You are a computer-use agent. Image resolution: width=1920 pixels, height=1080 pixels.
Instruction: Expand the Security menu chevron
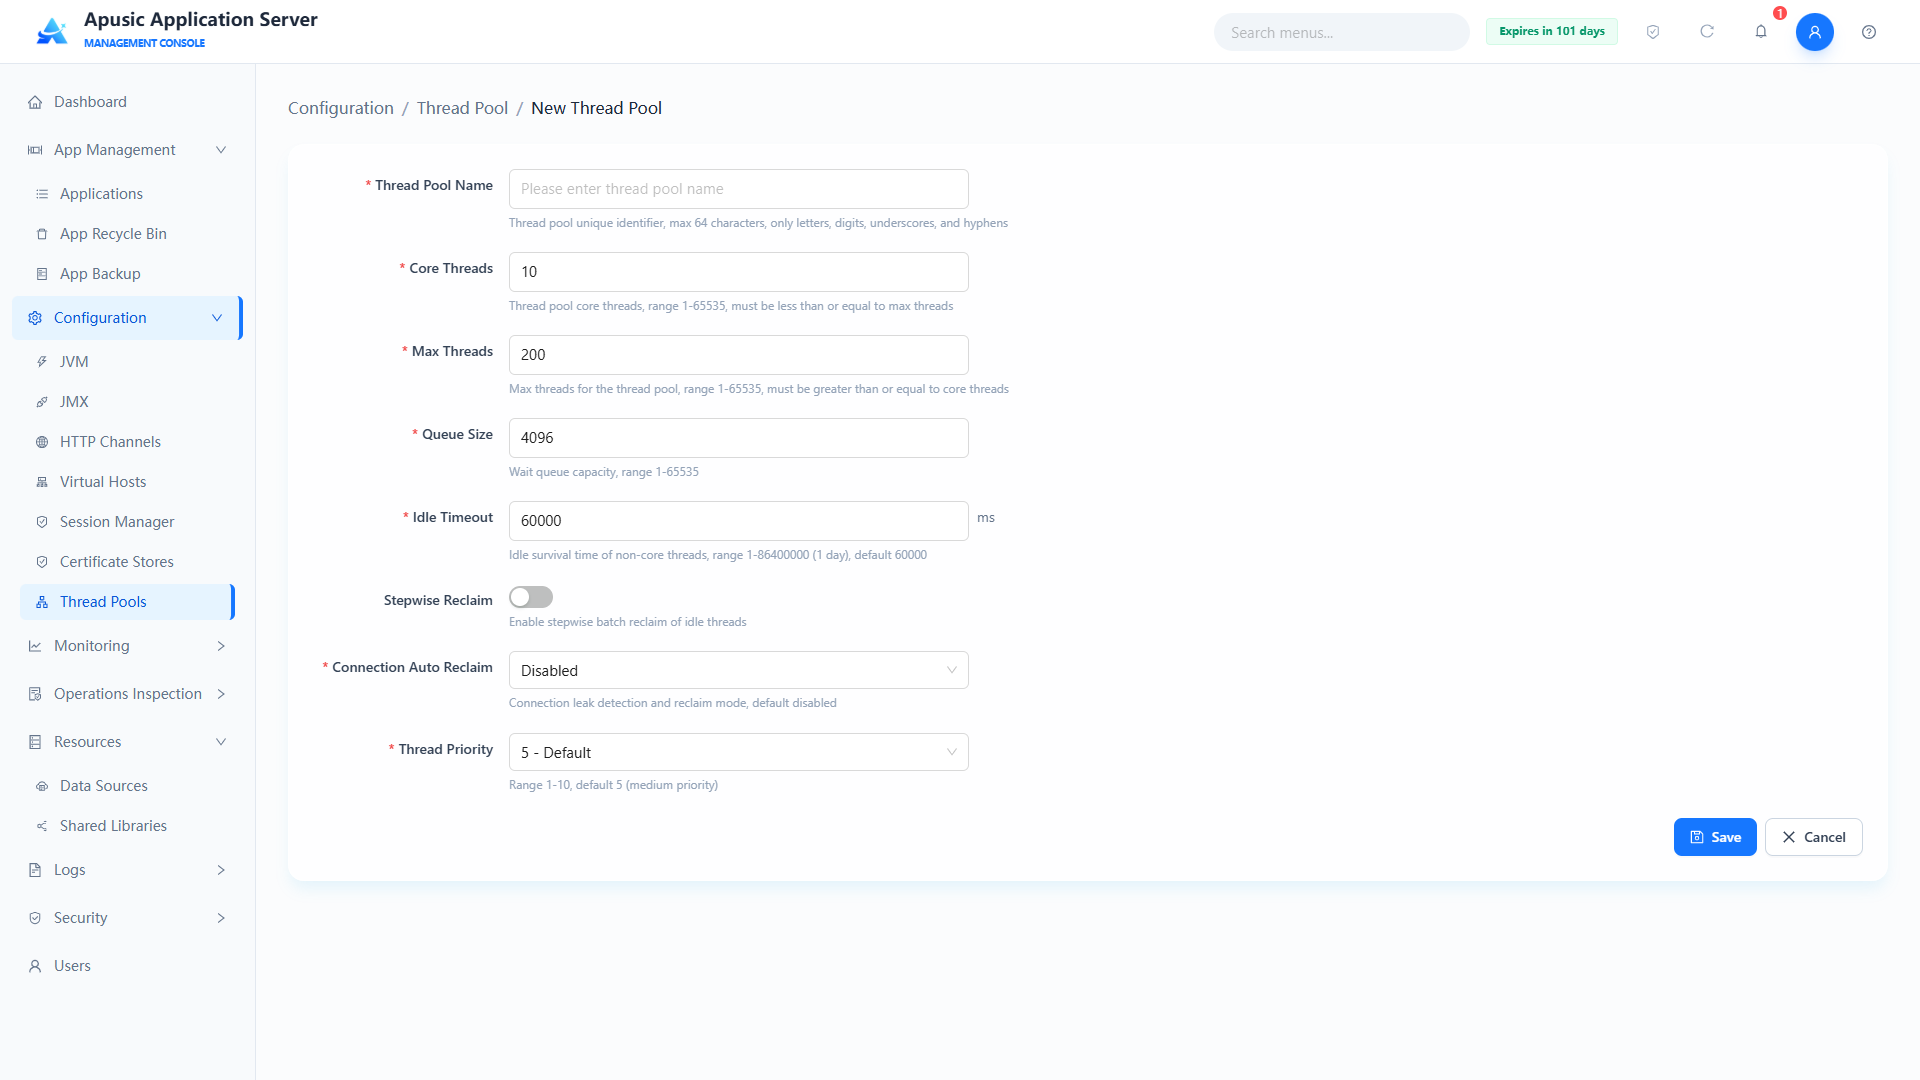221,918
